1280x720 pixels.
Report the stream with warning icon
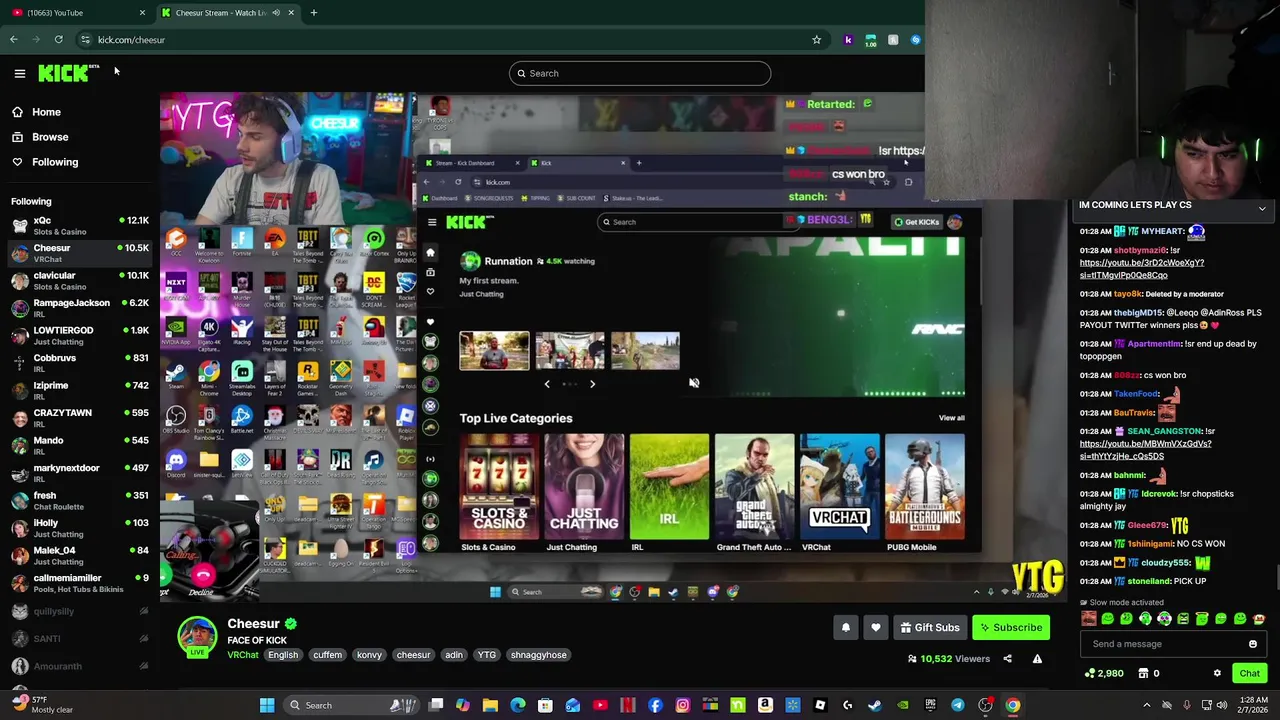click(x=1037, y=659)
